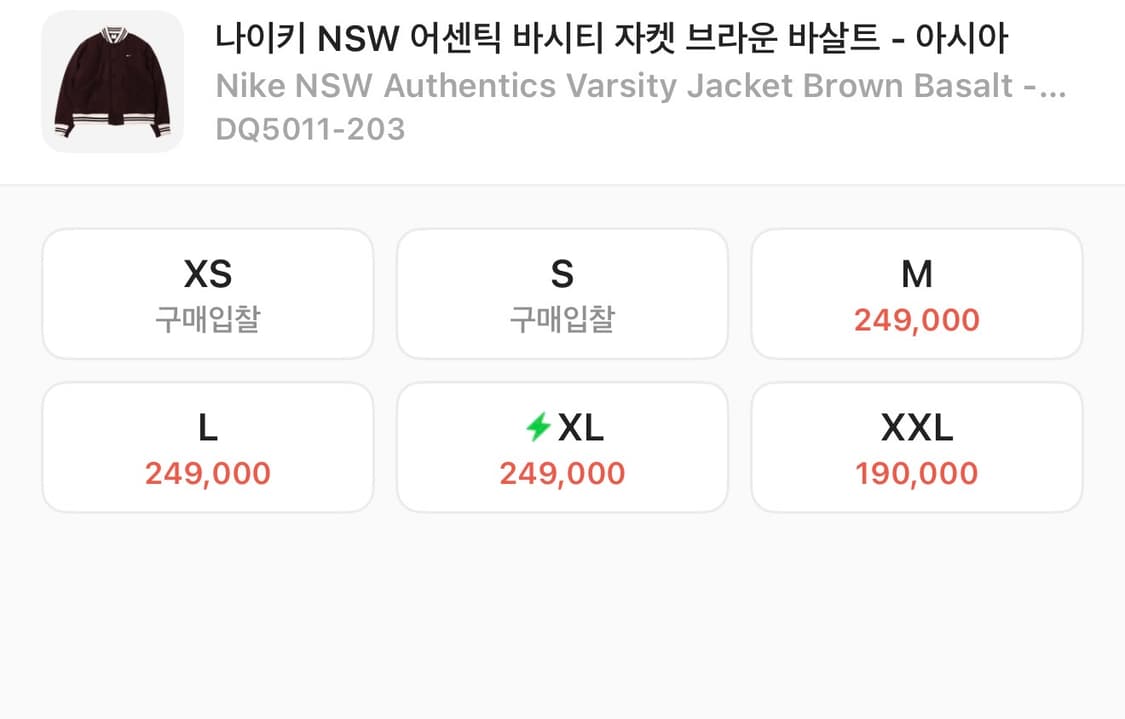
Task: Pick size XXL priced 190,000
Action: (916, 446)
